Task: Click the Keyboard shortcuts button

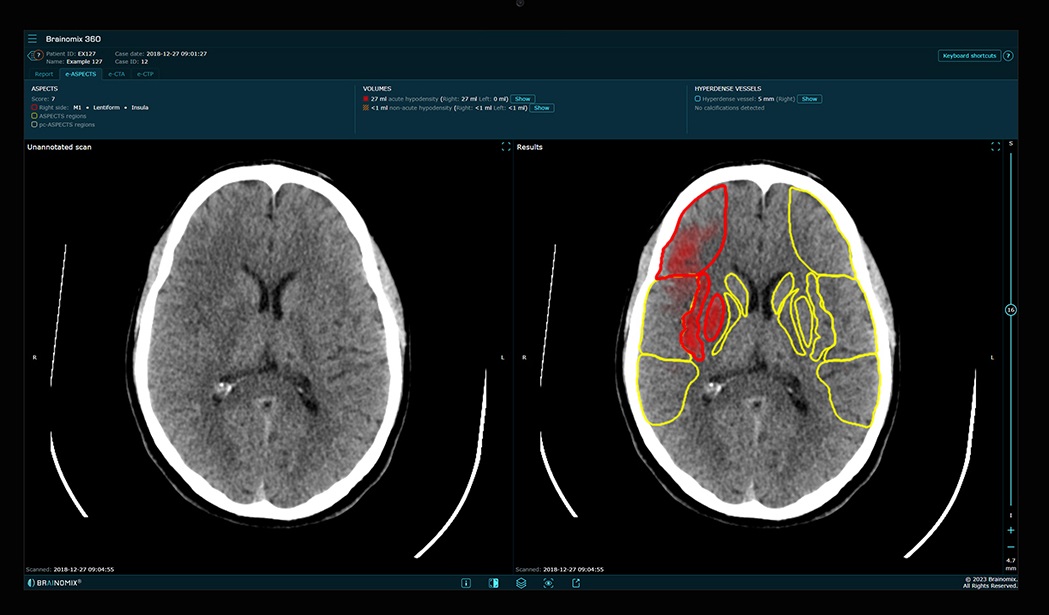Action: 969,56
